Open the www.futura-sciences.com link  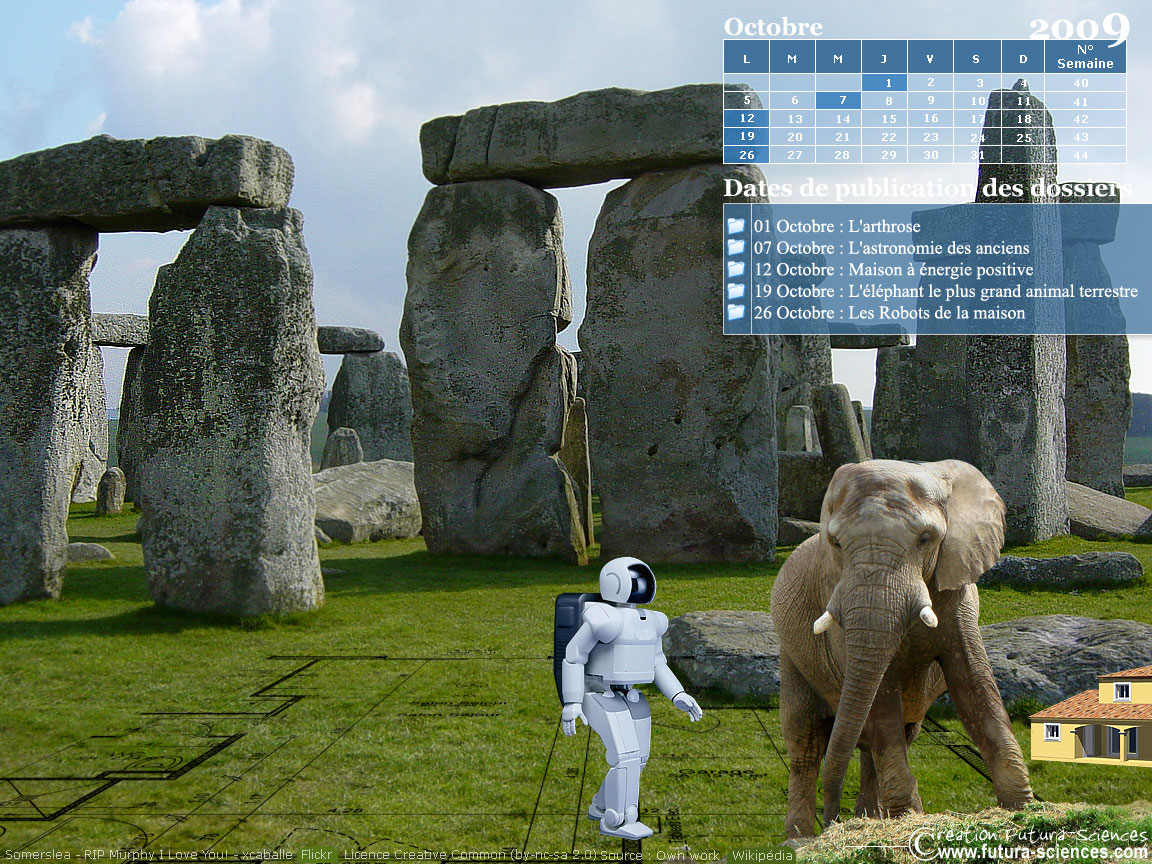tap(1042, 852)
